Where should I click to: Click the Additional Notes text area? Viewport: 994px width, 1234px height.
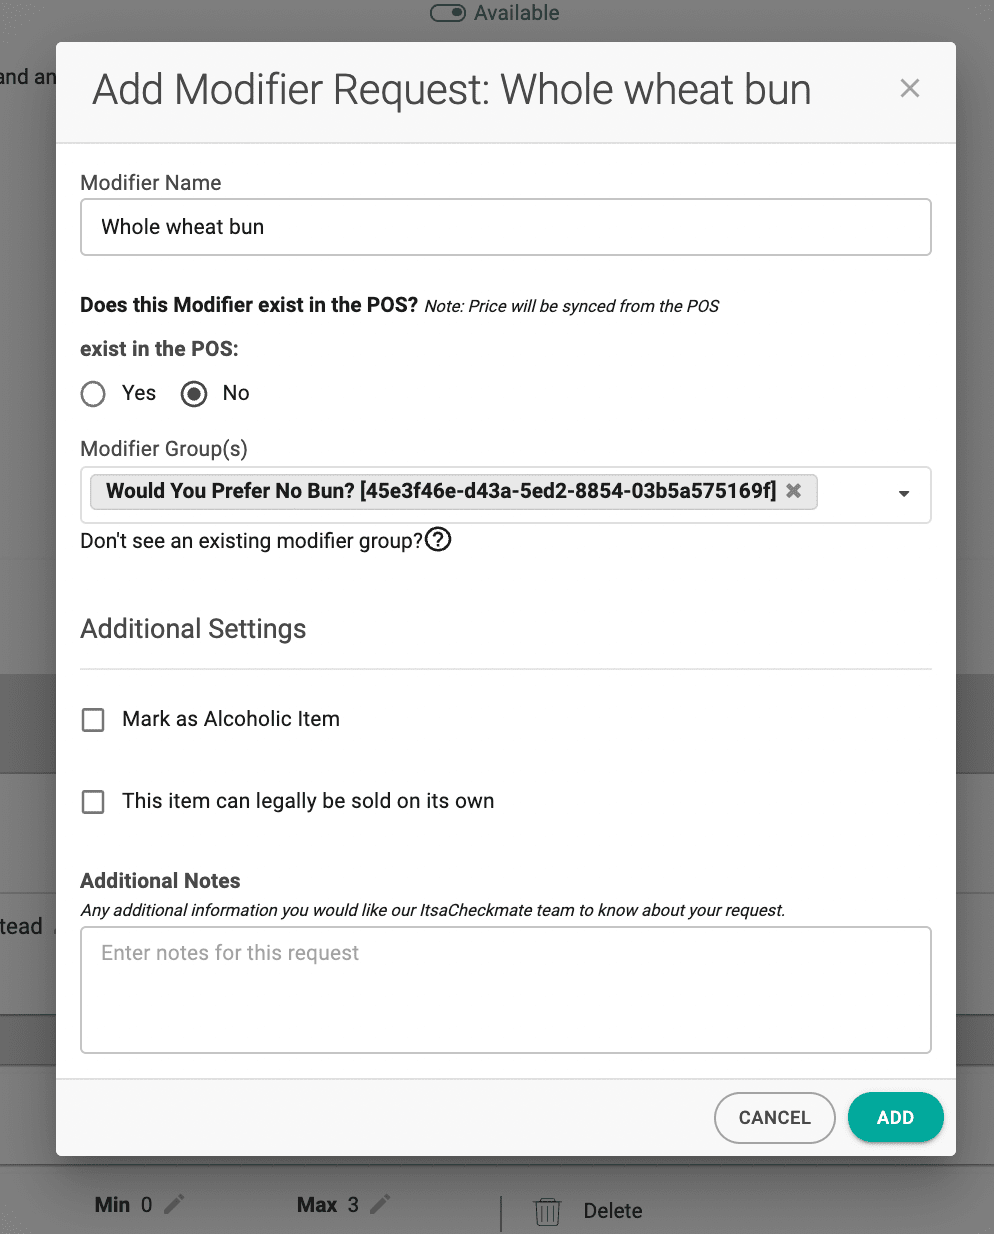click(x=505, y=990)
